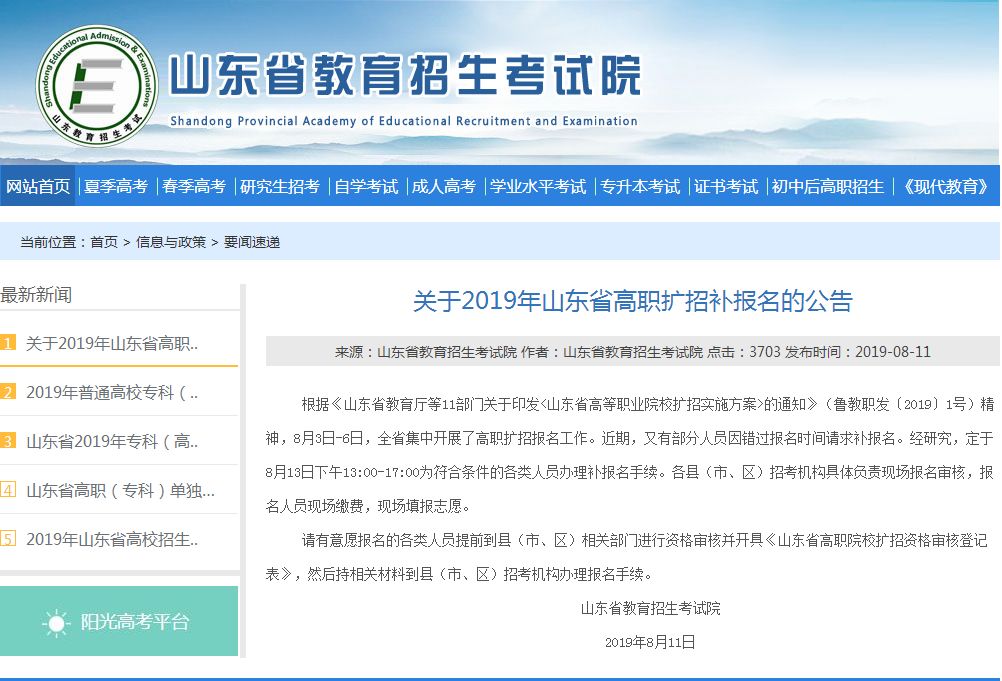
Task: Click the number 1 badge in news list
Action: 8,343
